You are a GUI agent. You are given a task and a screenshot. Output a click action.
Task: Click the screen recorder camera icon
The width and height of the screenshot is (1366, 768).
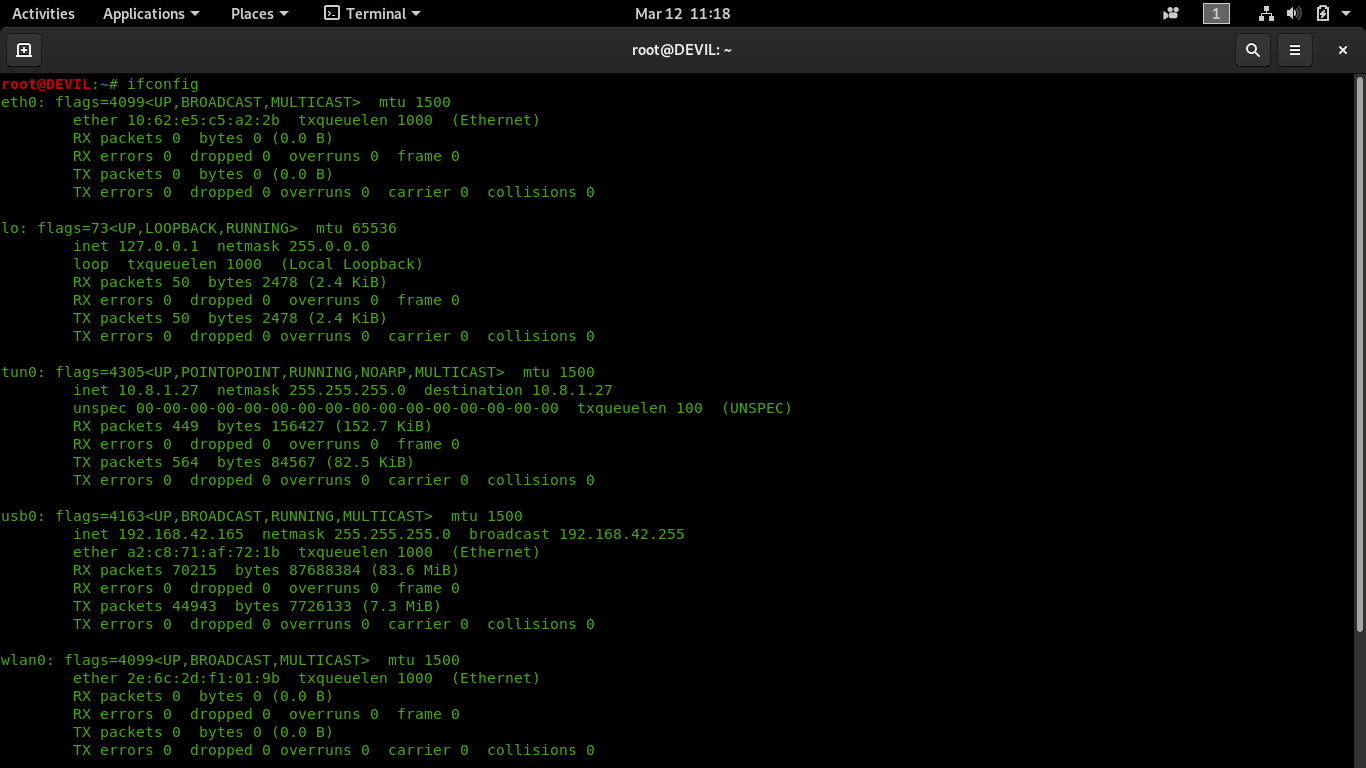pyautogui.click(x=1171, y=14)
